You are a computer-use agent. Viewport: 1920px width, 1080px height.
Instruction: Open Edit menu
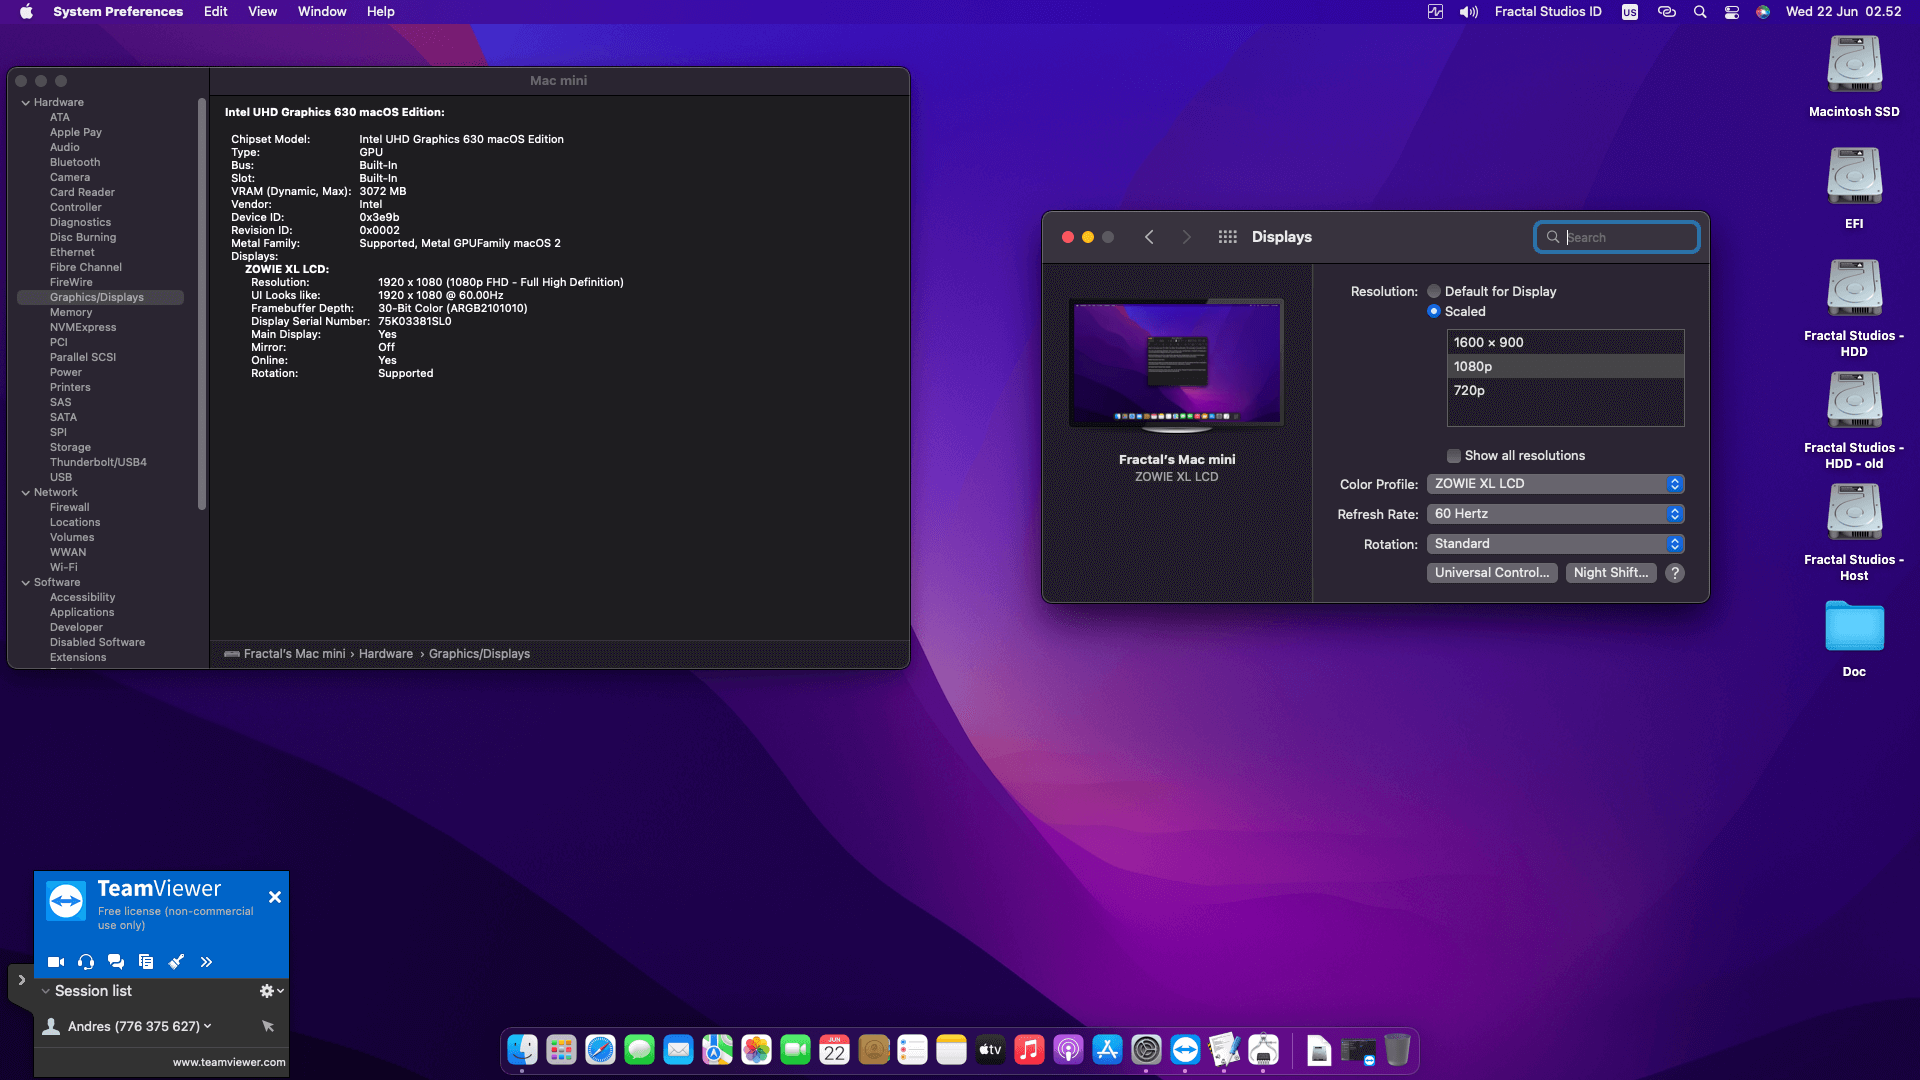tap(216, 12)
